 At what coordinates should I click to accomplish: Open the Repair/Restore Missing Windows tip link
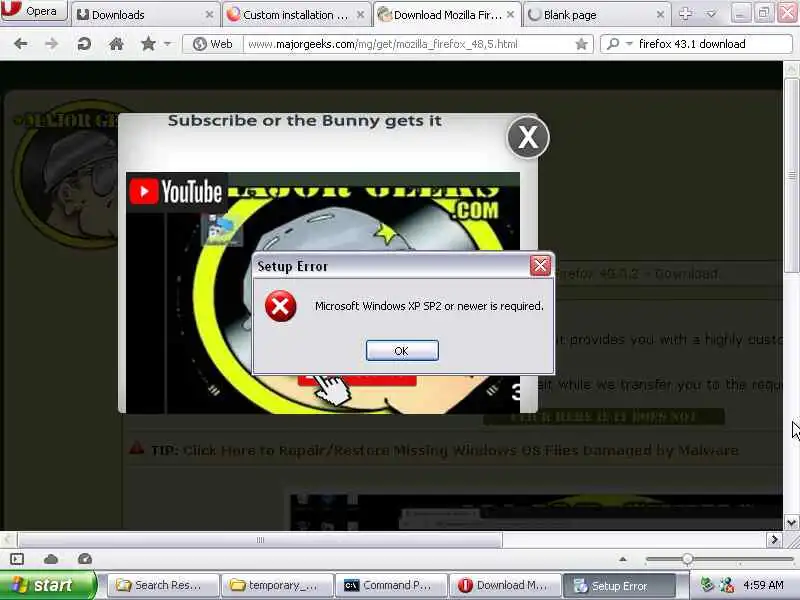(x=461, y=451)
